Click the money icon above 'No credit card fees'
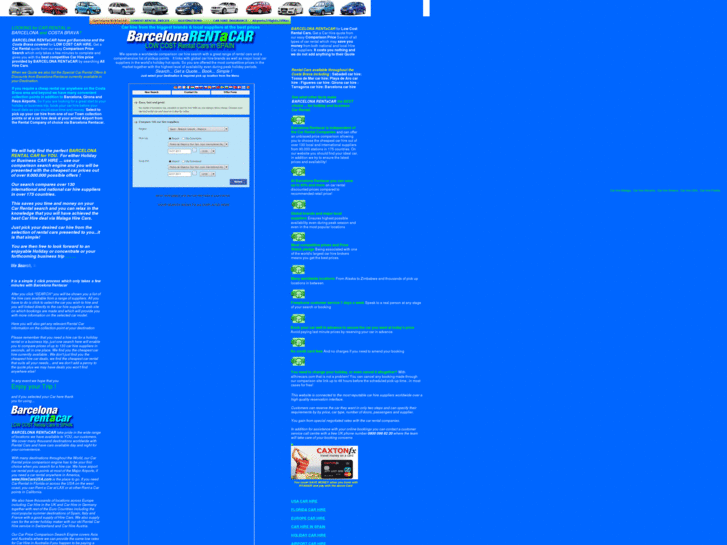This screenshot has height=545, width=727. click(x=298, y=343)
